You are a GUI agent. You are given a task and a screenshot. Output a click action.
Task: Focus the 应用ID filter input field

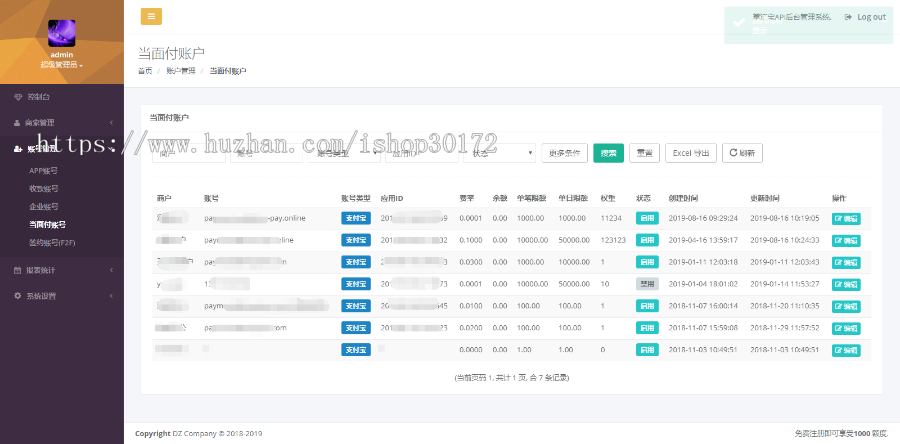tap(422, 153)
